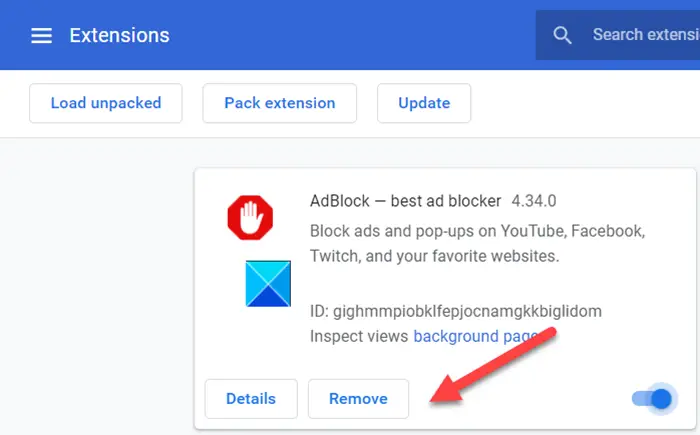Open the Extensions hamburger menu
This screenshot has width=700, height=435.
tap(42, 35)
